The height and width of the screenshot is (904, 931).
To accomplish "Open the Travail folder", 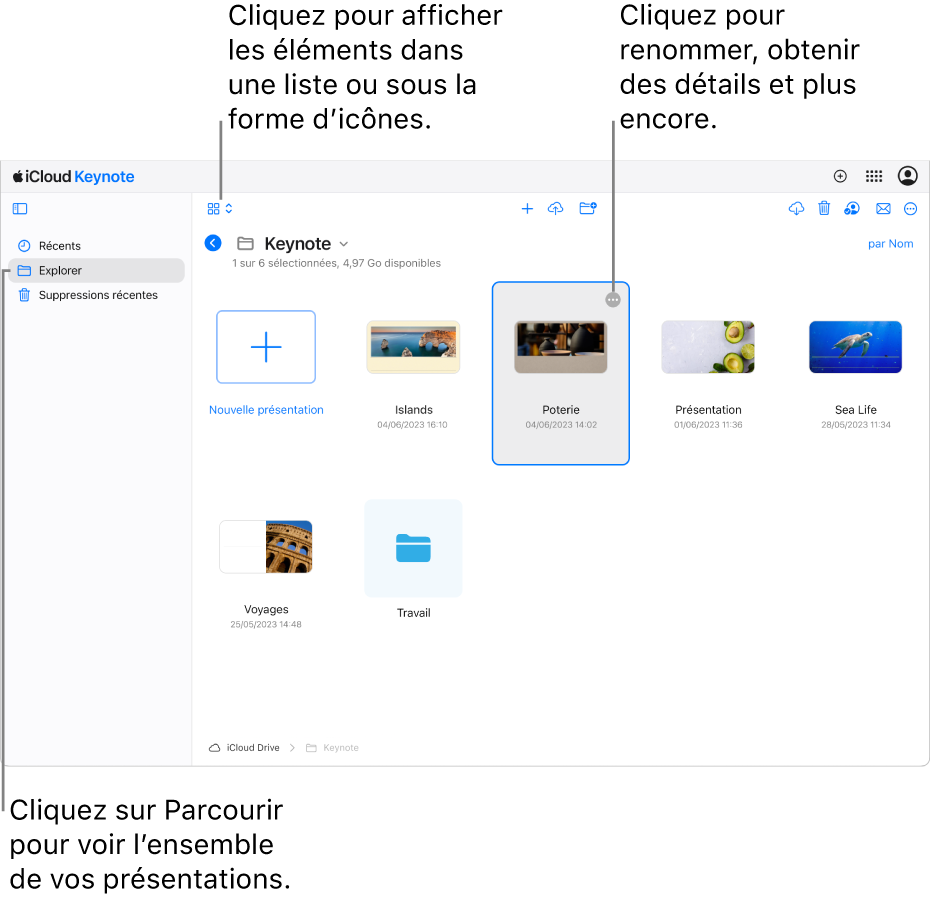I will point(413,548).
